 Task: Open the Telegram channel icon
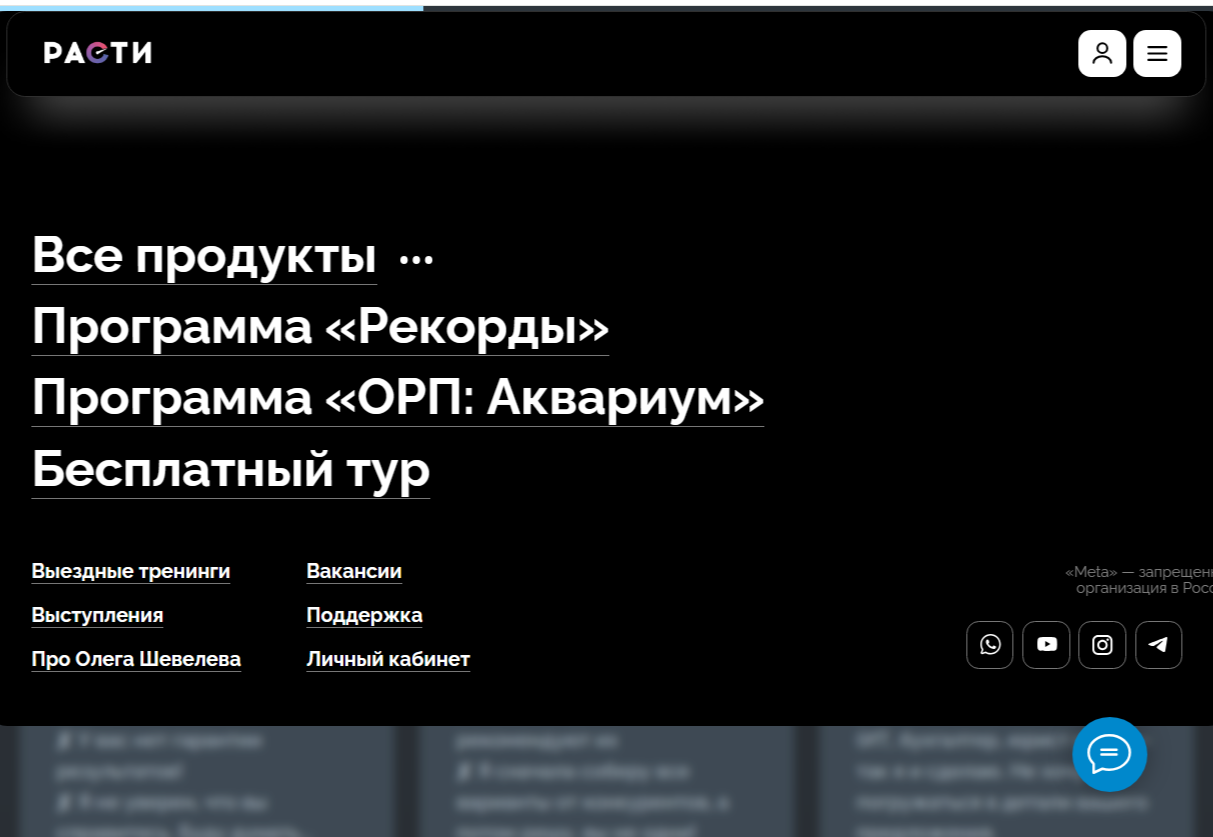[x=1158, y=645]
